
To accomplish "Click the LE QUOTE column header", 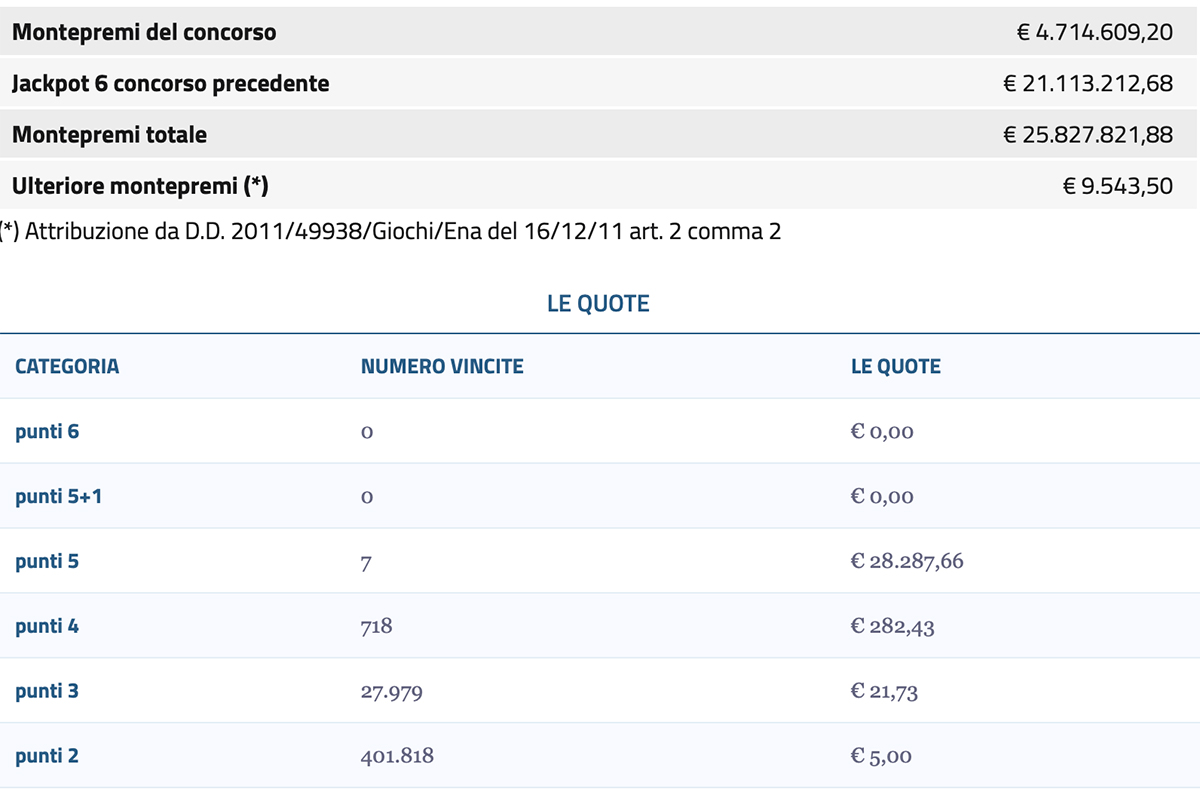I will point(895,366).
